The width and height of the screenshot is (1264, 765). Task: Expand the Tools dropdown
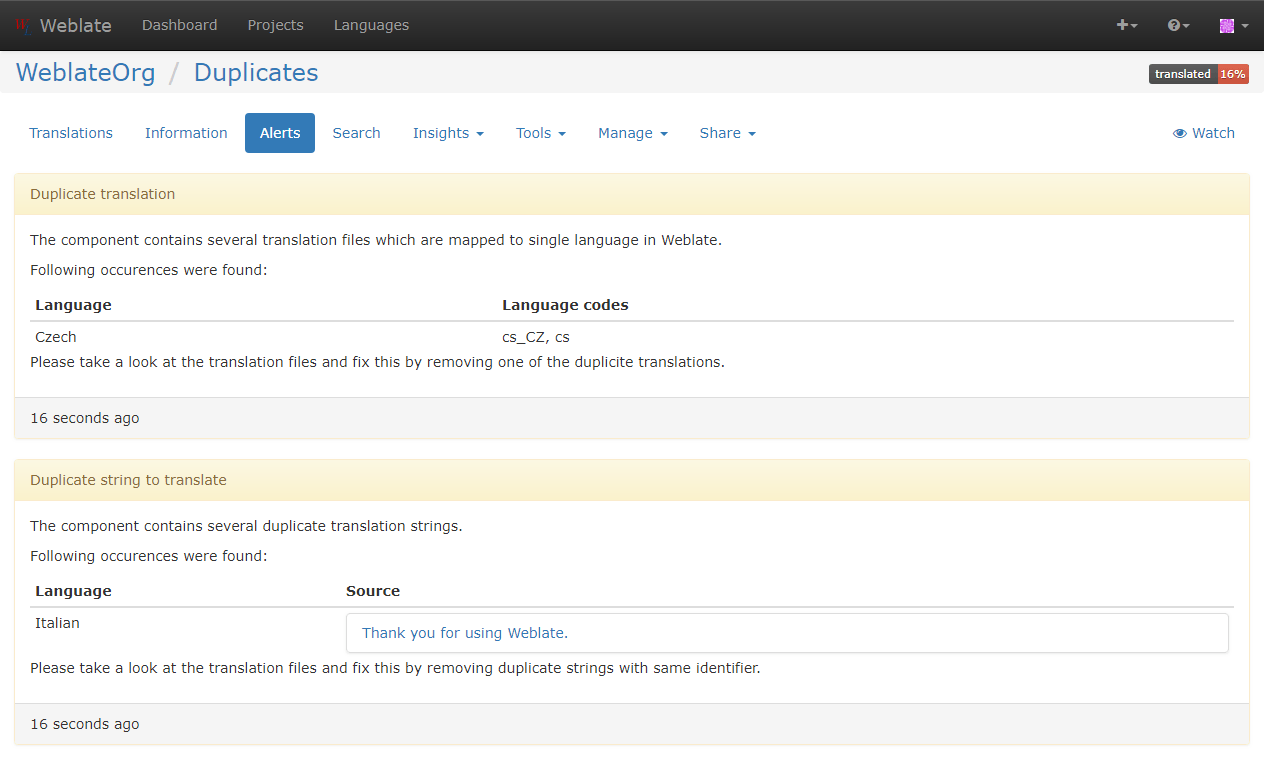[541, 133]
